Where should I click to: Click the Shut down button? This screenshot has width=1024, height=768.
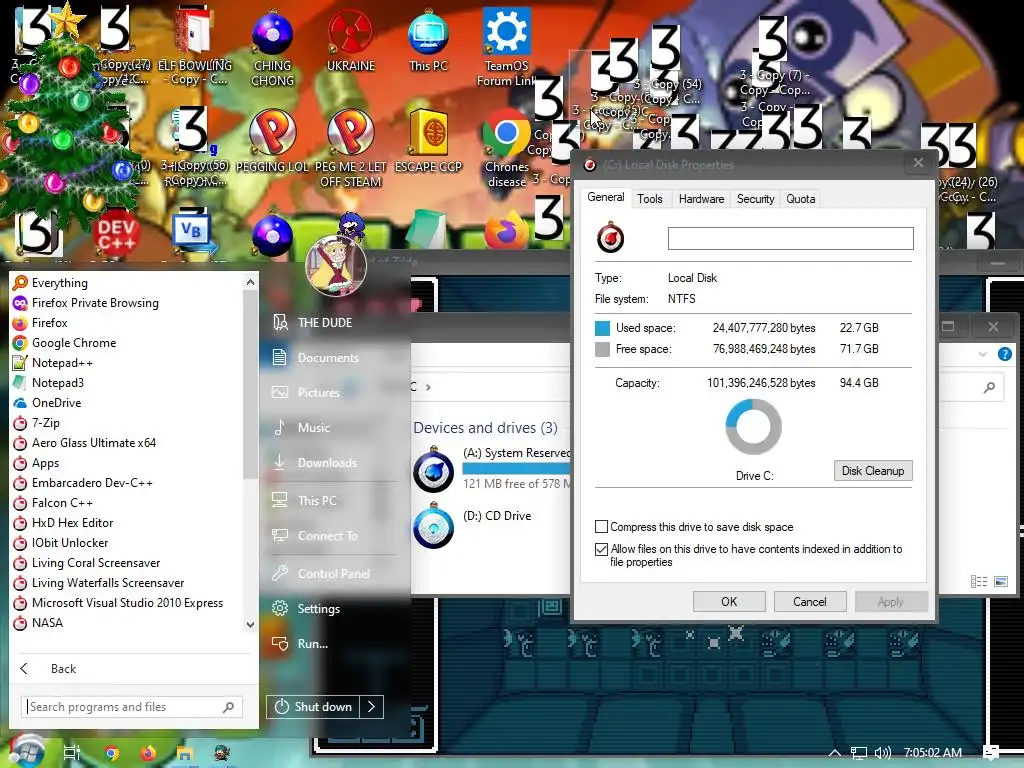click(313, 707)
